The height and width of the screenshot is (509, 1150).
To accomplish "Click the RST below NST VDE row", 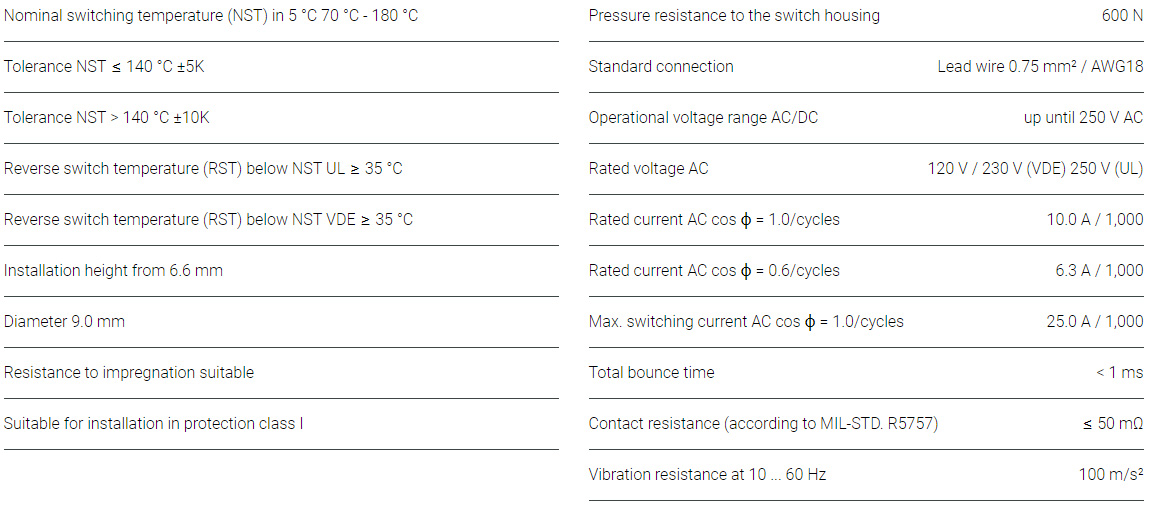I will [208, 220].
